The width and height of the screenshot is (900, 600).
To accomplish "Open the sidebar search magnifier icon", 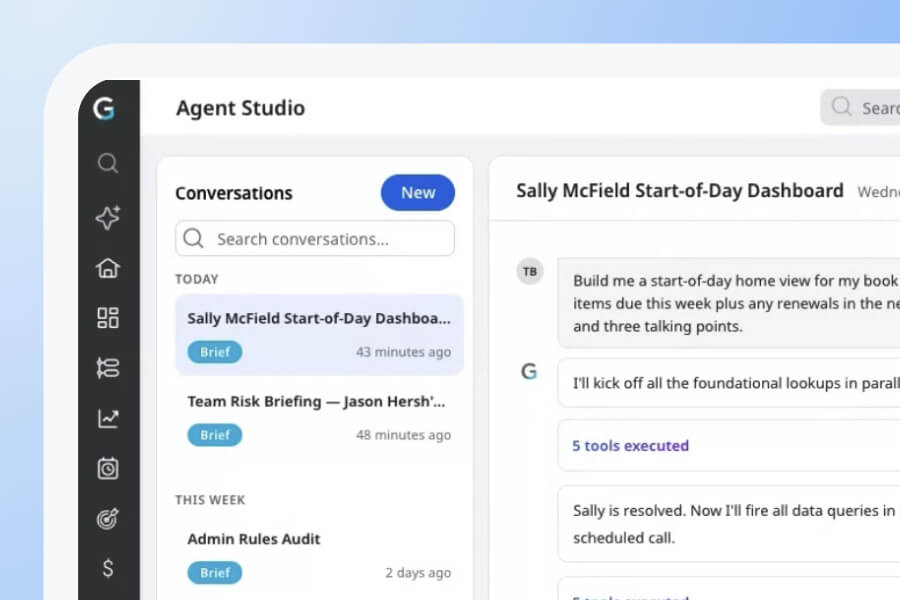I will (x=108, y=163).
